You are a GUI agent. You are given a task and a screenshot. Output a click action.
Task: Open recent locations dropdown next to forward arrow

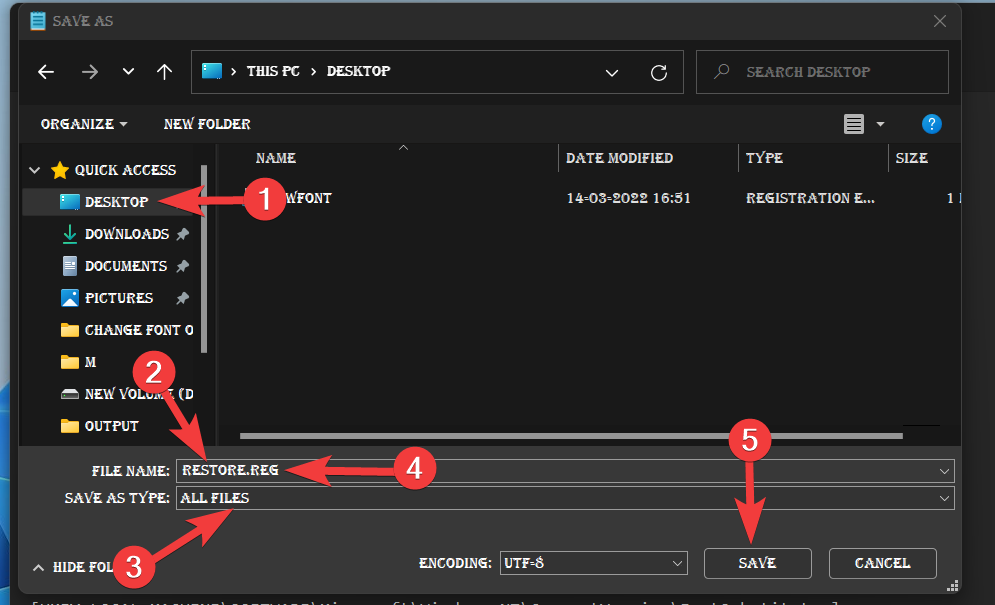tap(128, 71)
